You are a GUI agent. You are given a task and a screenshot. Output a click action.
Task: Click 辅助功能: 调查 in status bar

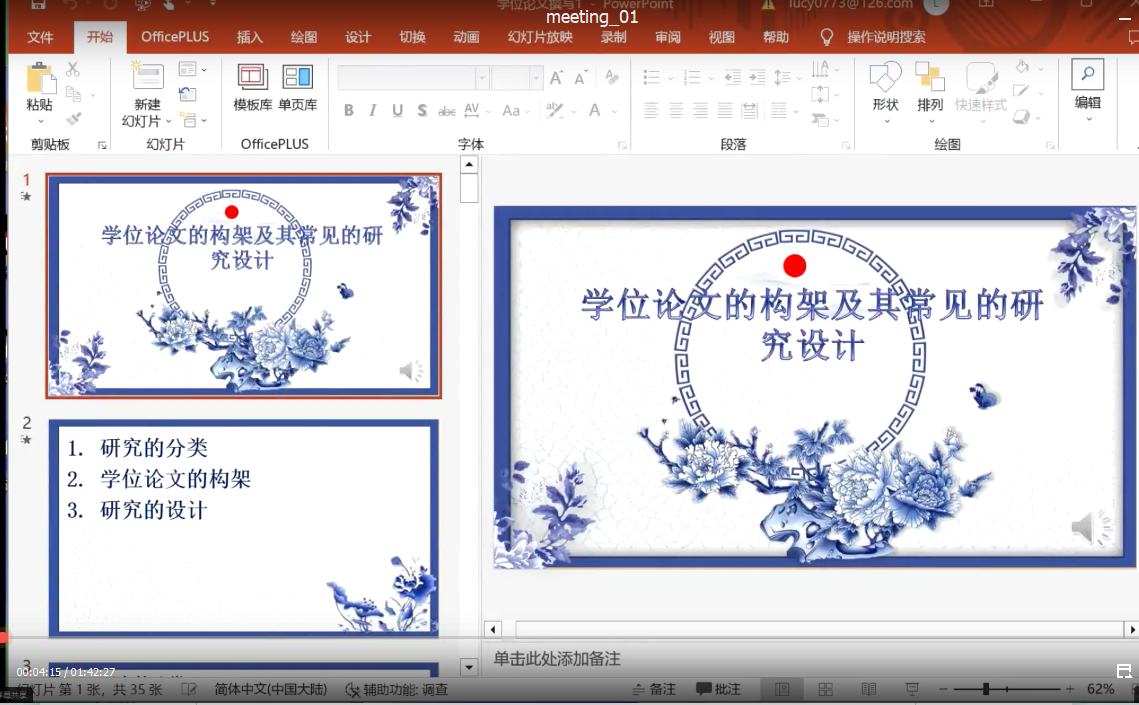pyautogui.click(x=397, y=689)
